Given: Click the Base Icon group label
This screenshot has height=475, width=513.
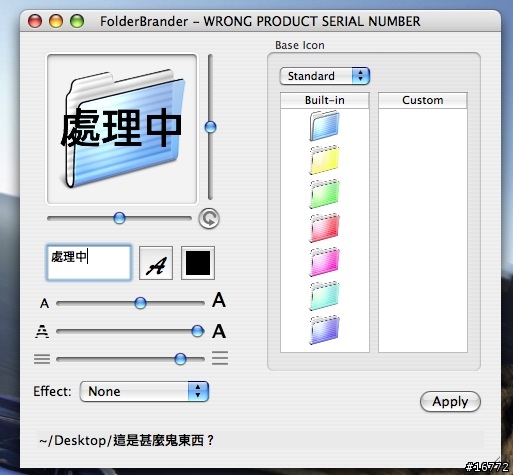Looking at the screenshot, I should click(300, 45).
